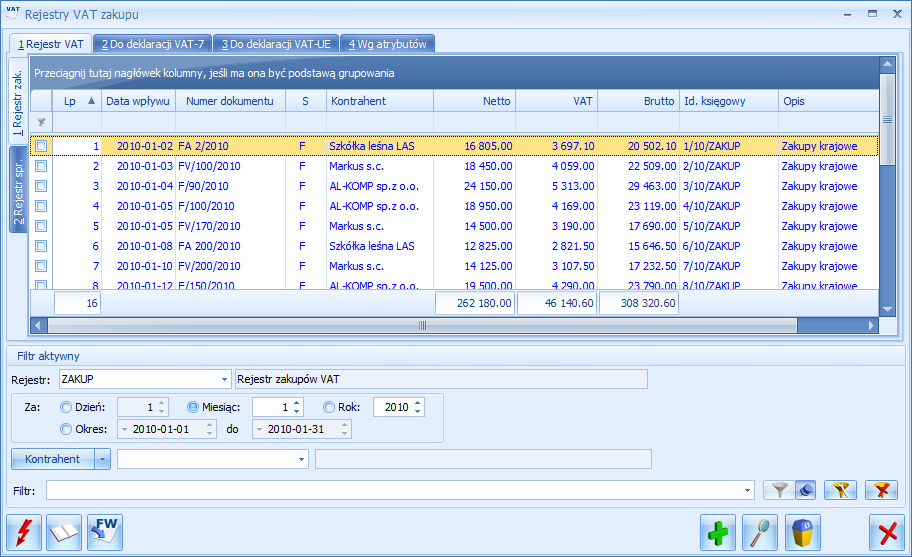Clear the filter with the crossed funnel icon
The width and height of the screenshot is (912, 557).
pyautogui.click(x=882, y=491)
